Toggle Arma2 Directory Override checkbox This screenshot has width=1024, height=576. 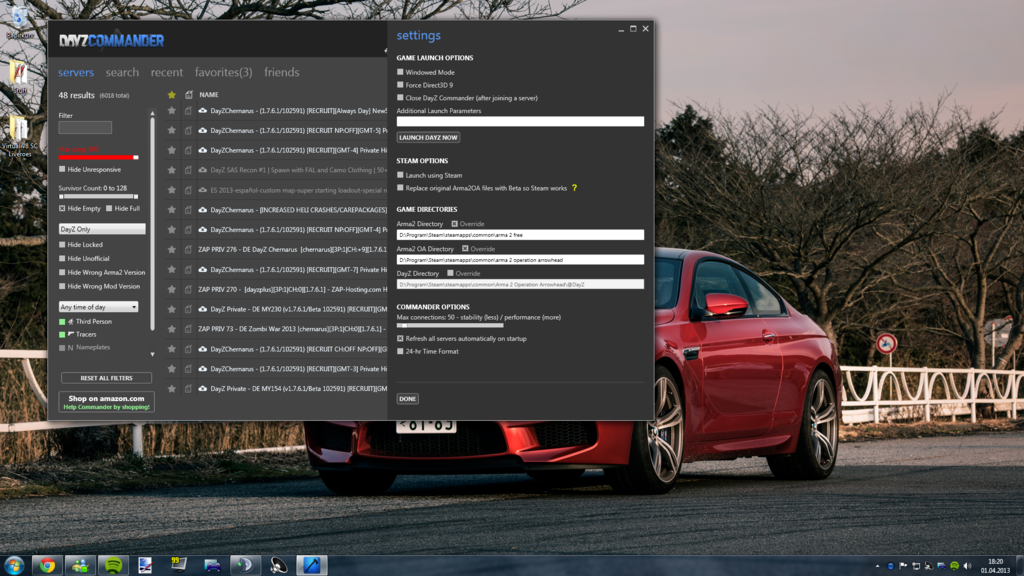coord(455,224)
